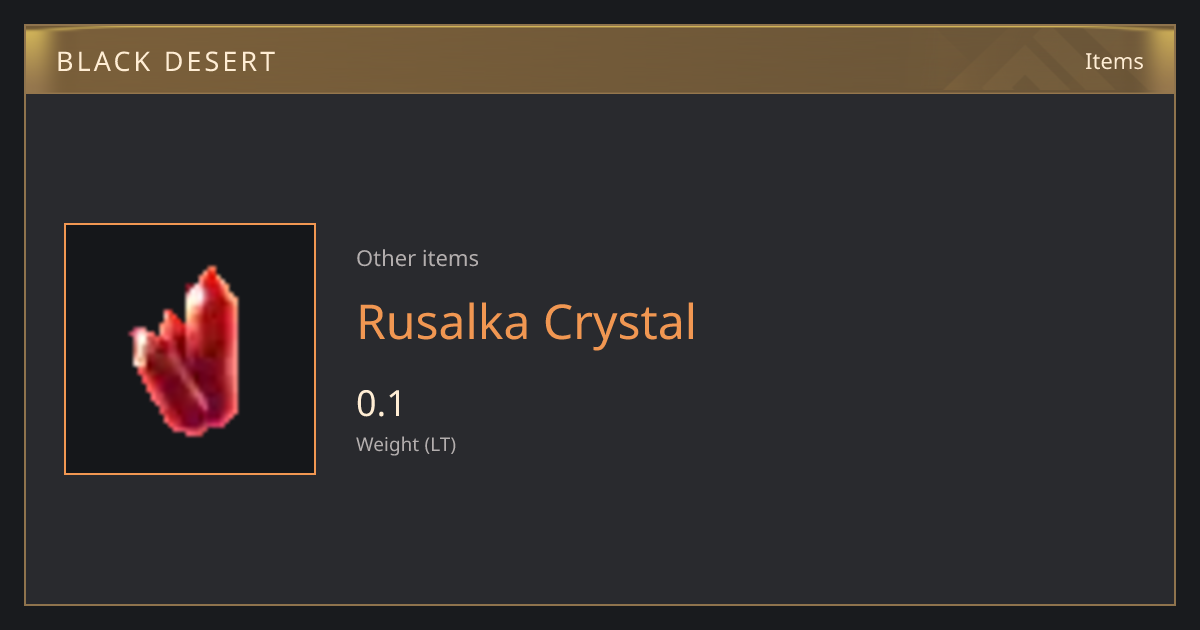
Task: Click the golden header banner
Action: pyautogui.click(x=600, y=61)
